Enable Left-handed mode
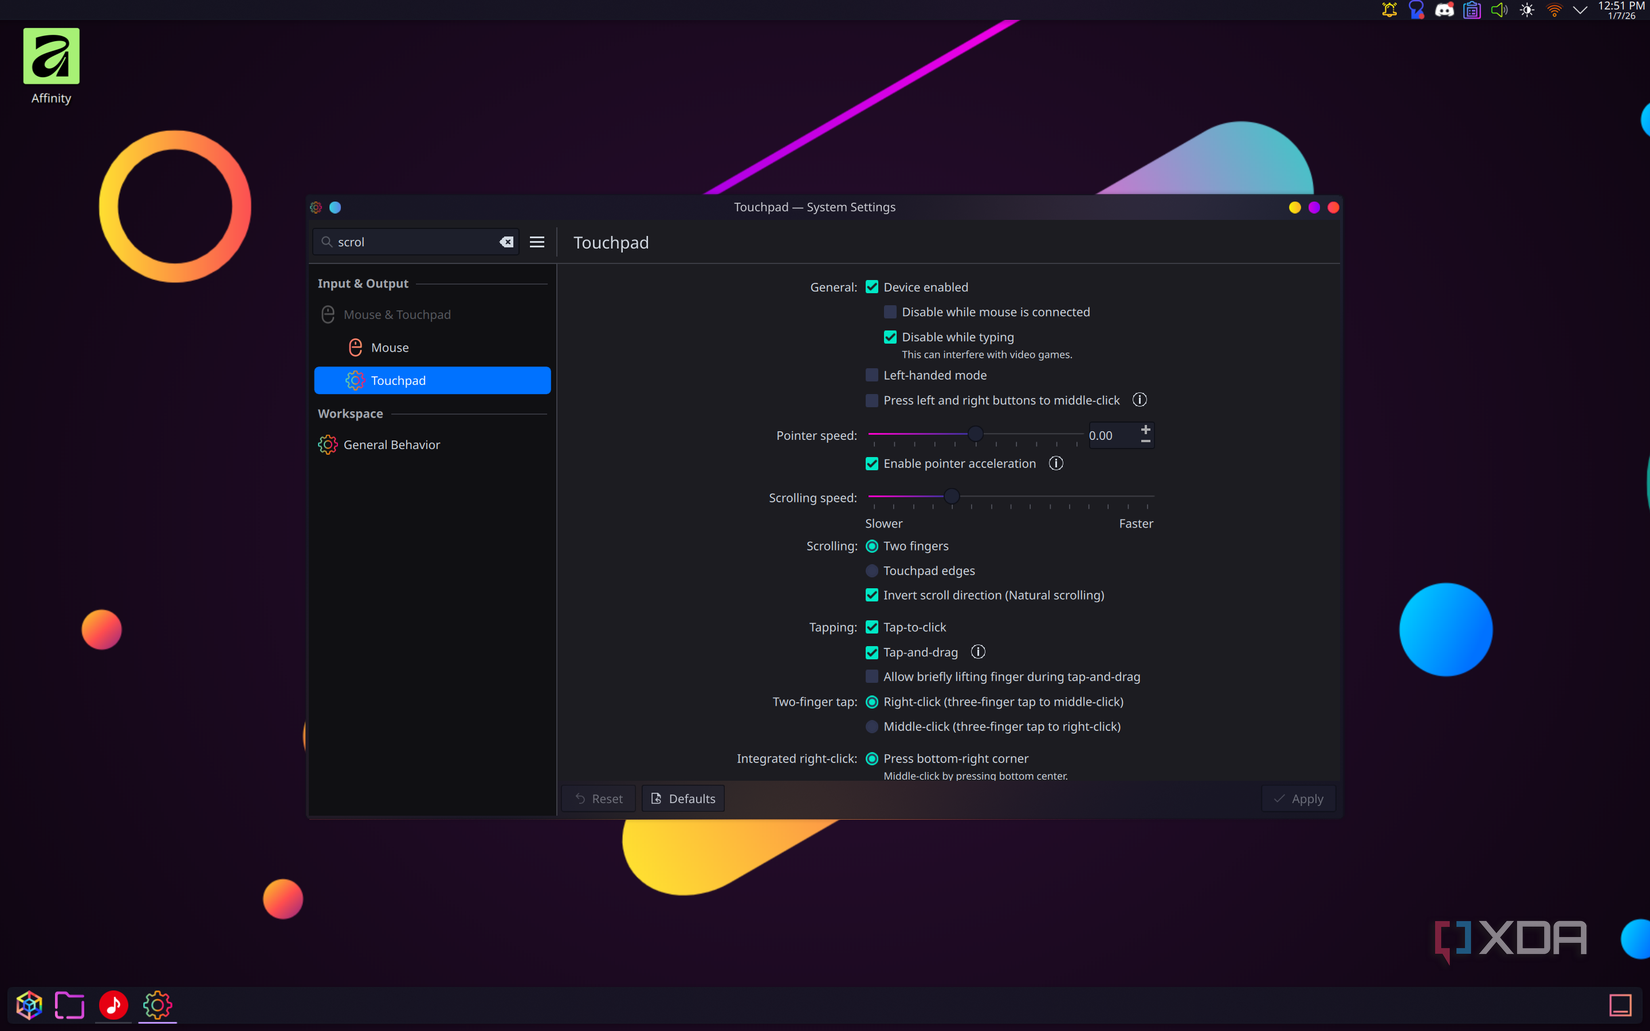The image size is (1650, 1031). (x=872, y=375)
